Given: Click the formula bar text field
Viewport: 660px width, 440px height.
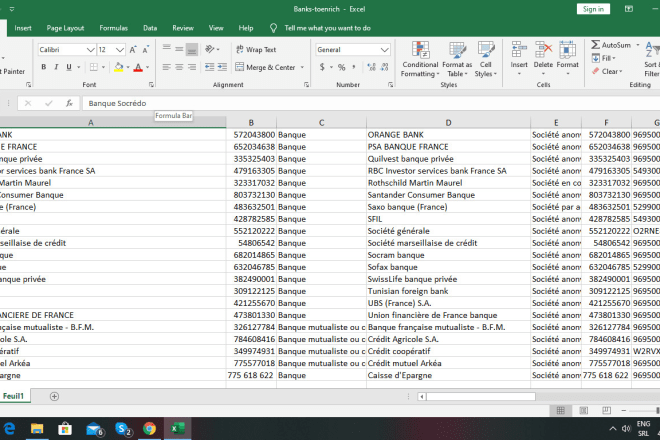Looking at the screenshot, I should [370, 103].
